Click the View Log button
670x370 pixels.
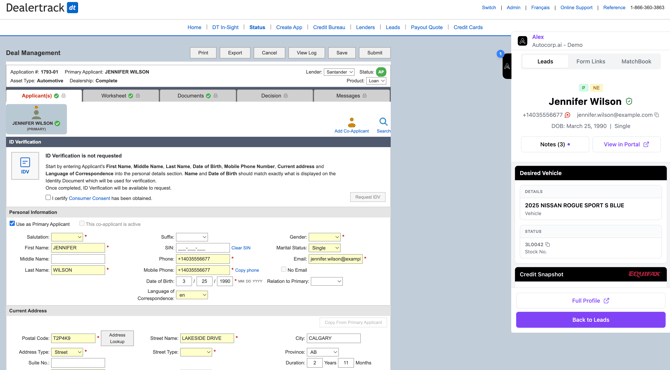(306, 53)
